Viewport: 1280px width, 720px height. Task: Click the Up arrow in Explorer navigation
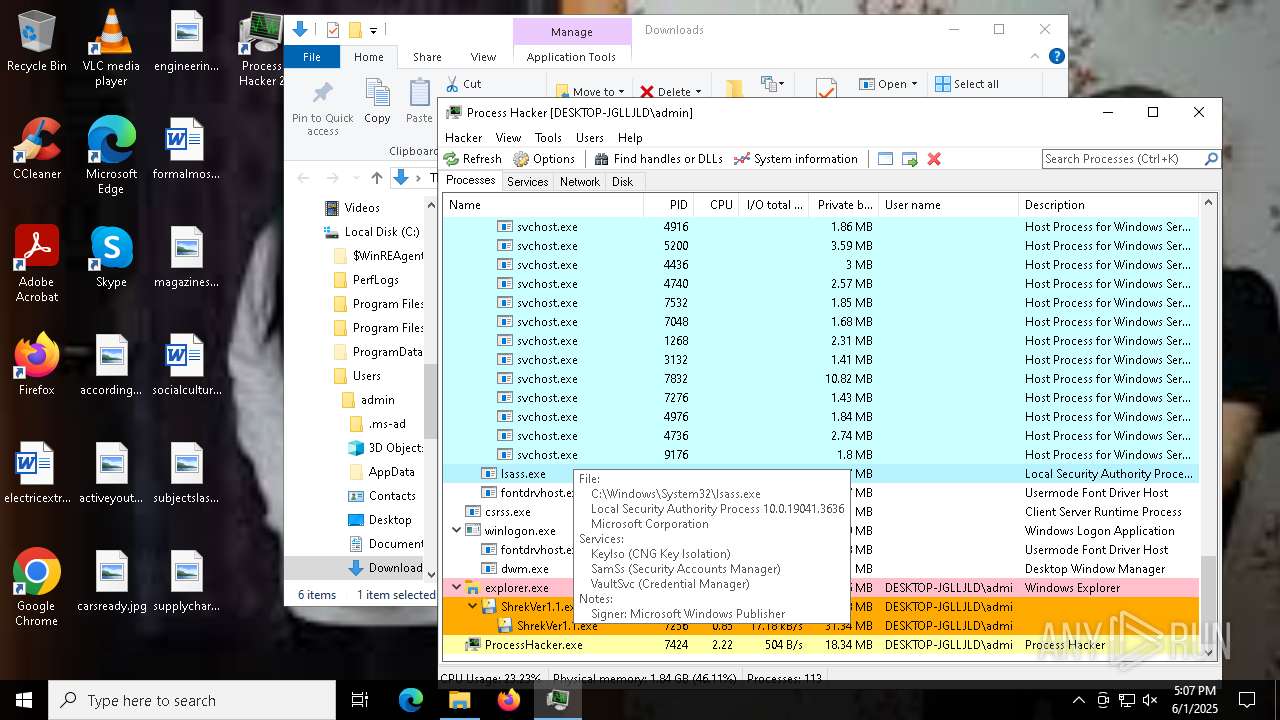(376, 178)
